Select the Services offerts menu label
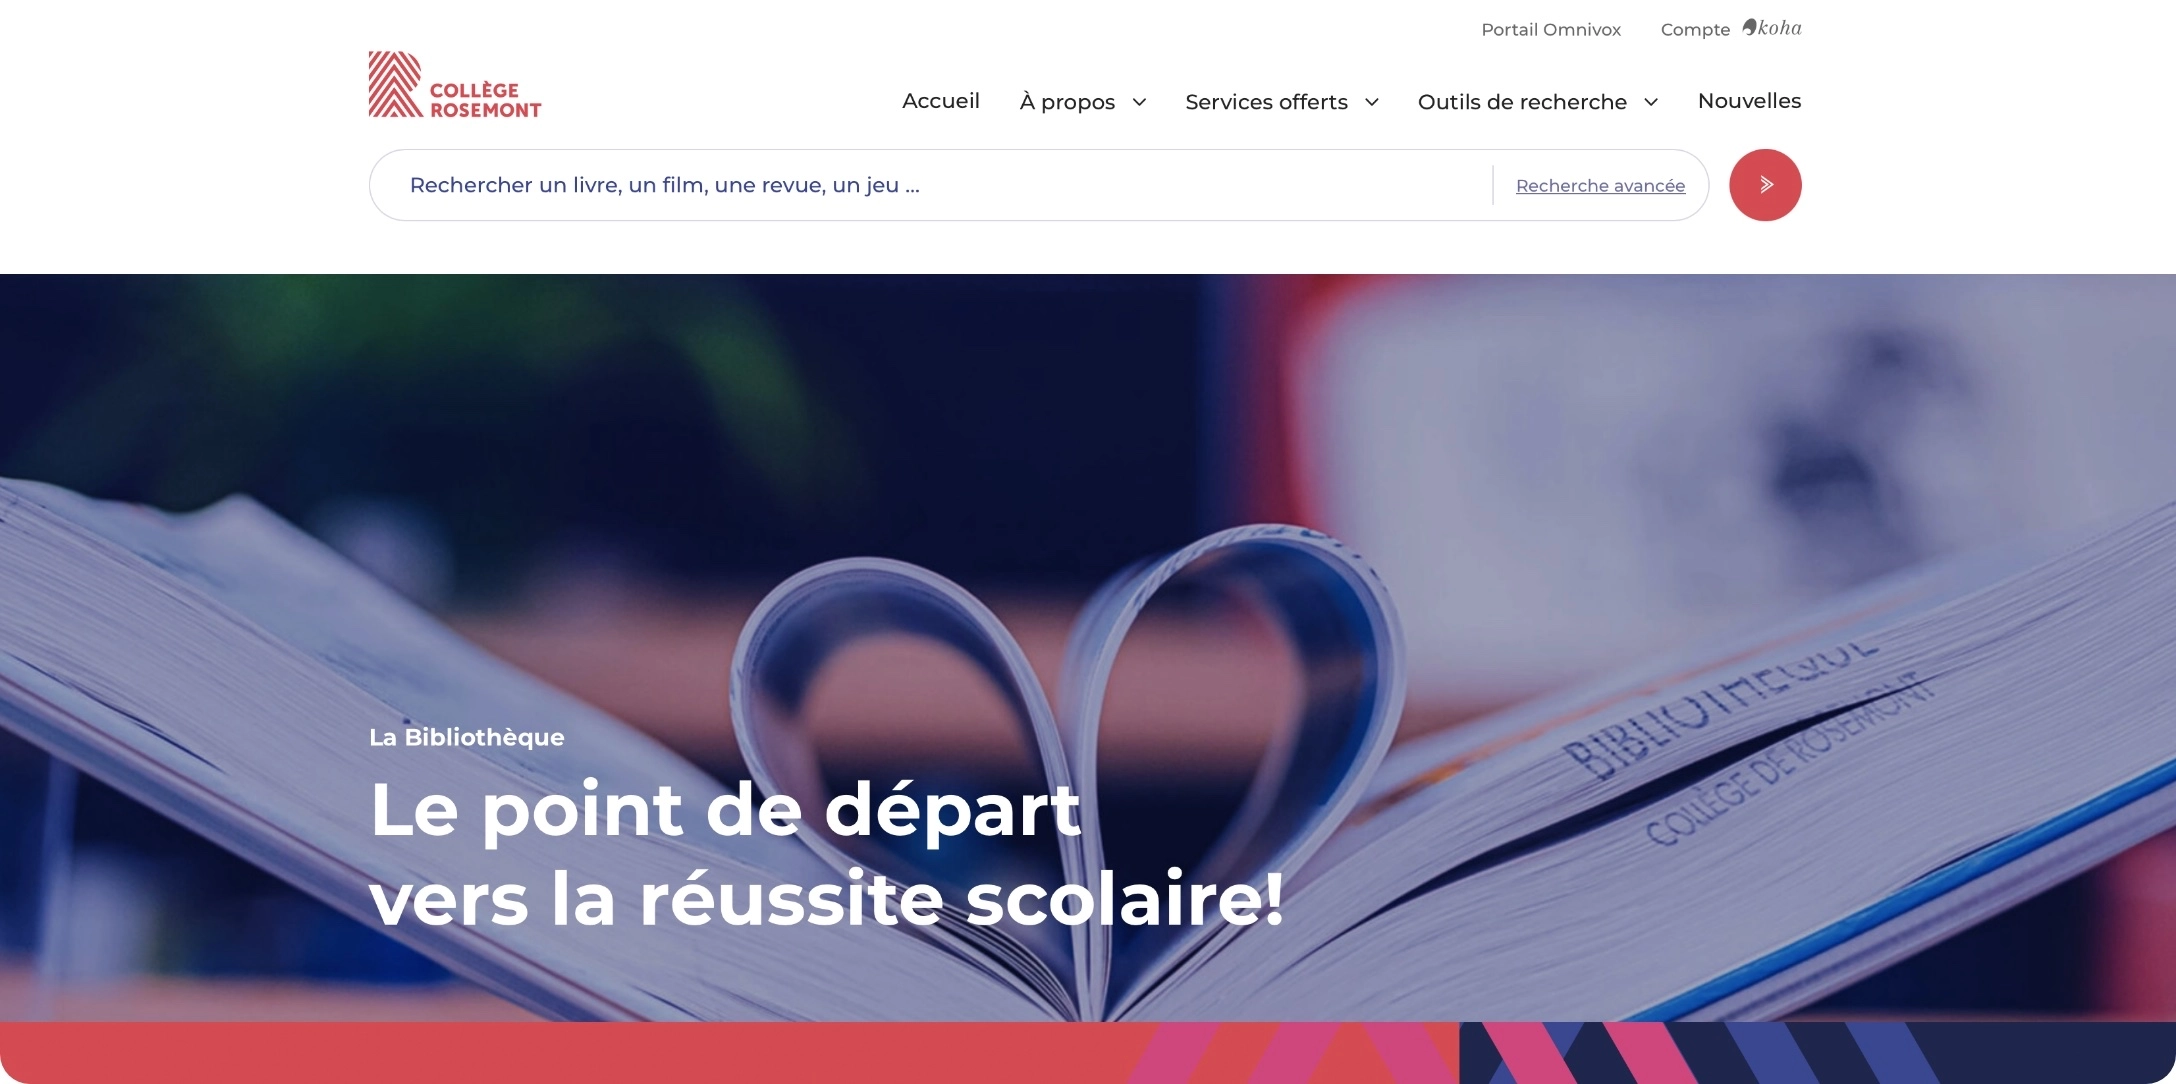Viewport: 2176px width, 1084px height. [1266, 102]
